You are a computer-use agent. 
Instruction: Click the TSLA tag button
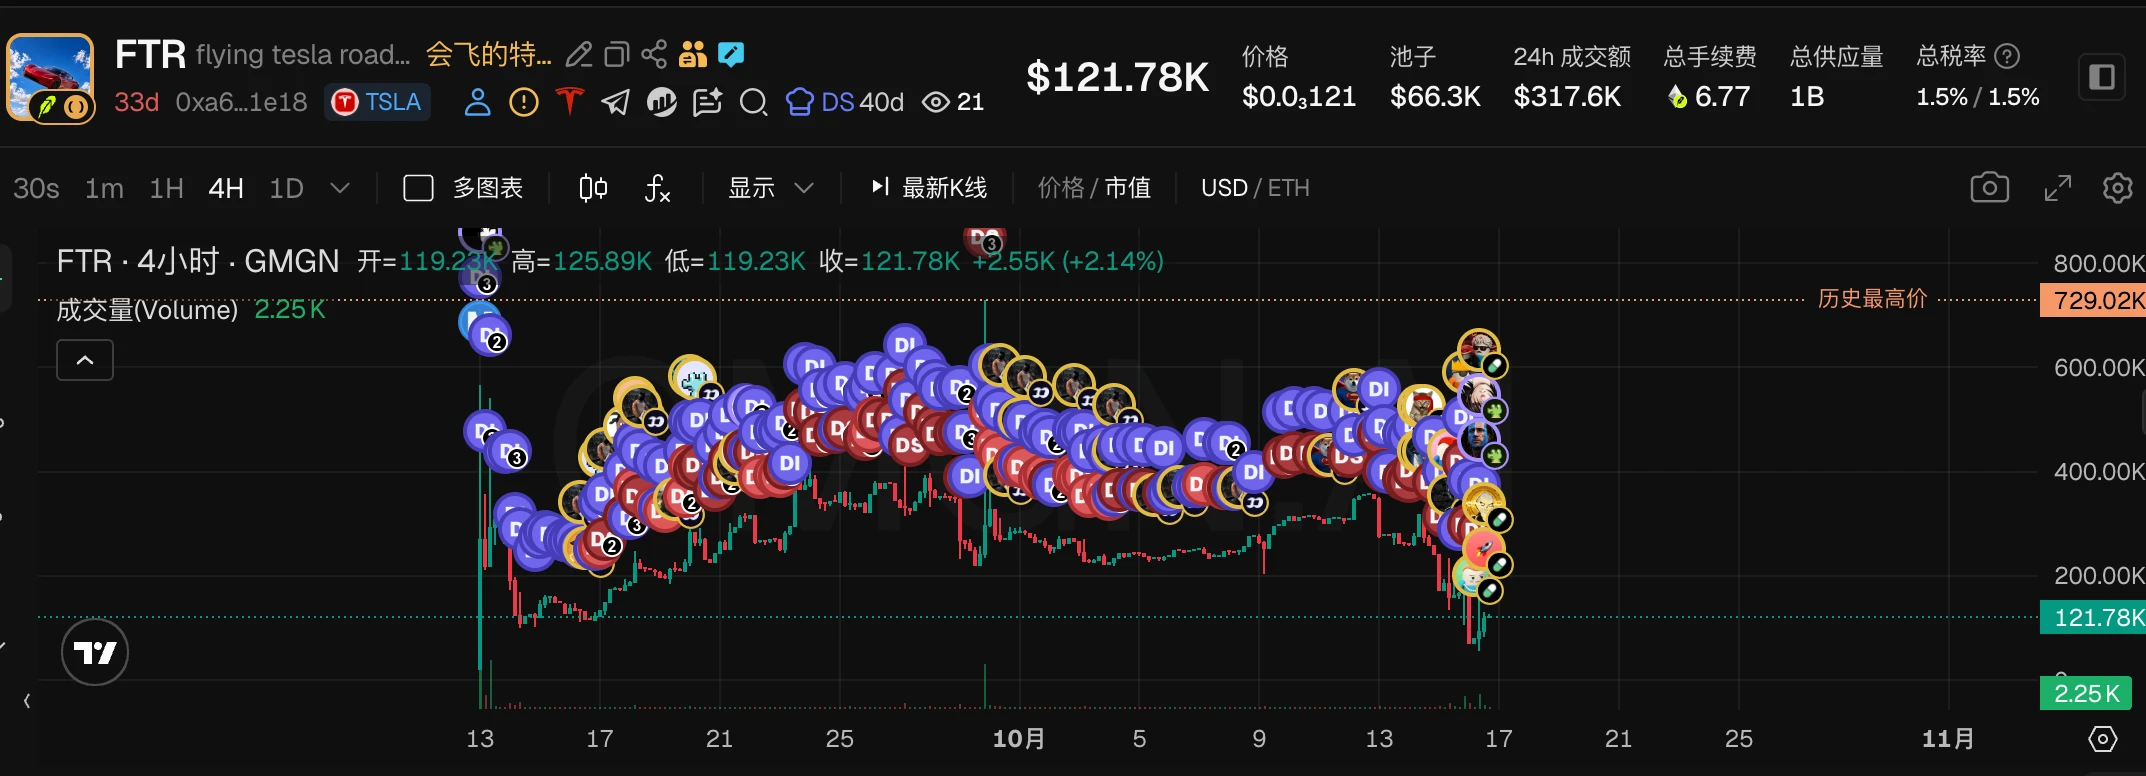pyautogui.click(x=377, y=102)
